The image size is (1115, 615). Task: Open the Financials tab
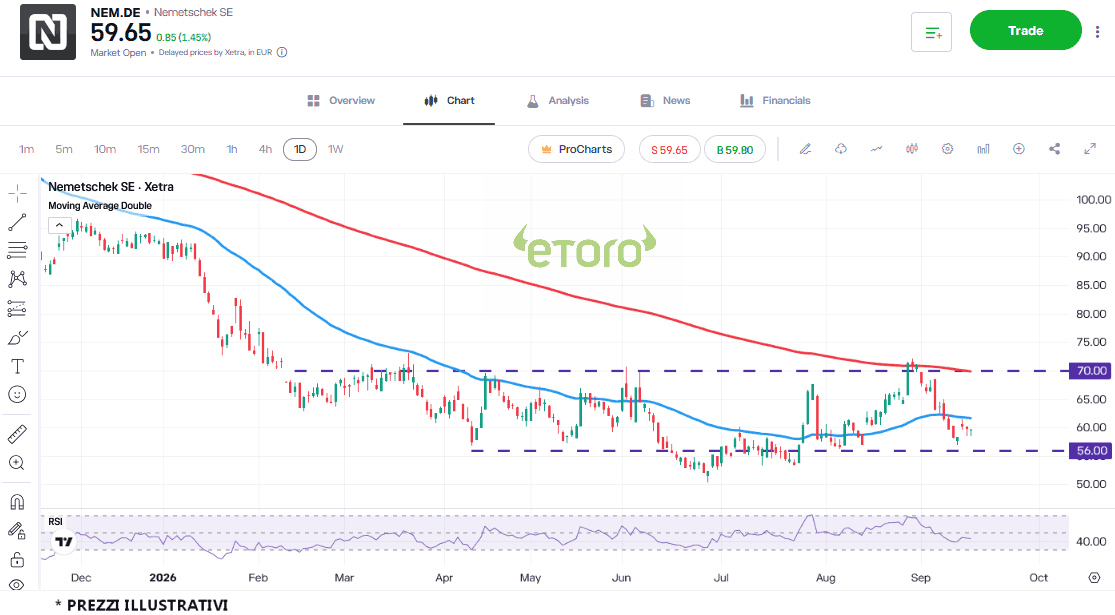point(775,101)
